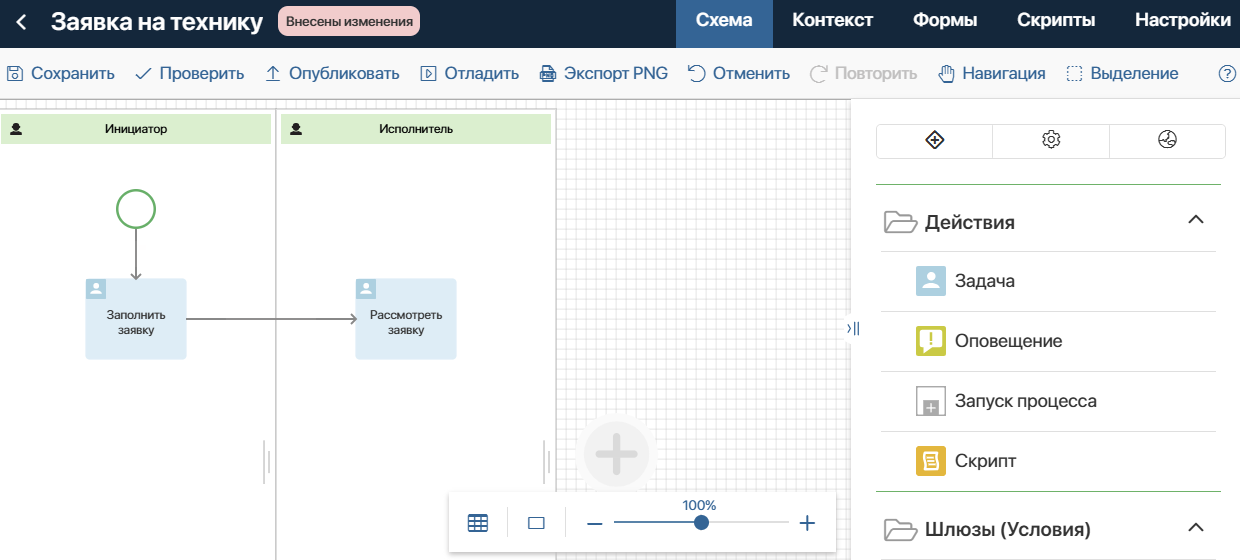Image resolution: width=1240 pixels, height=560 pixels.
Task: Click the Исполнитель lane person icon
Action: point(296,129)
